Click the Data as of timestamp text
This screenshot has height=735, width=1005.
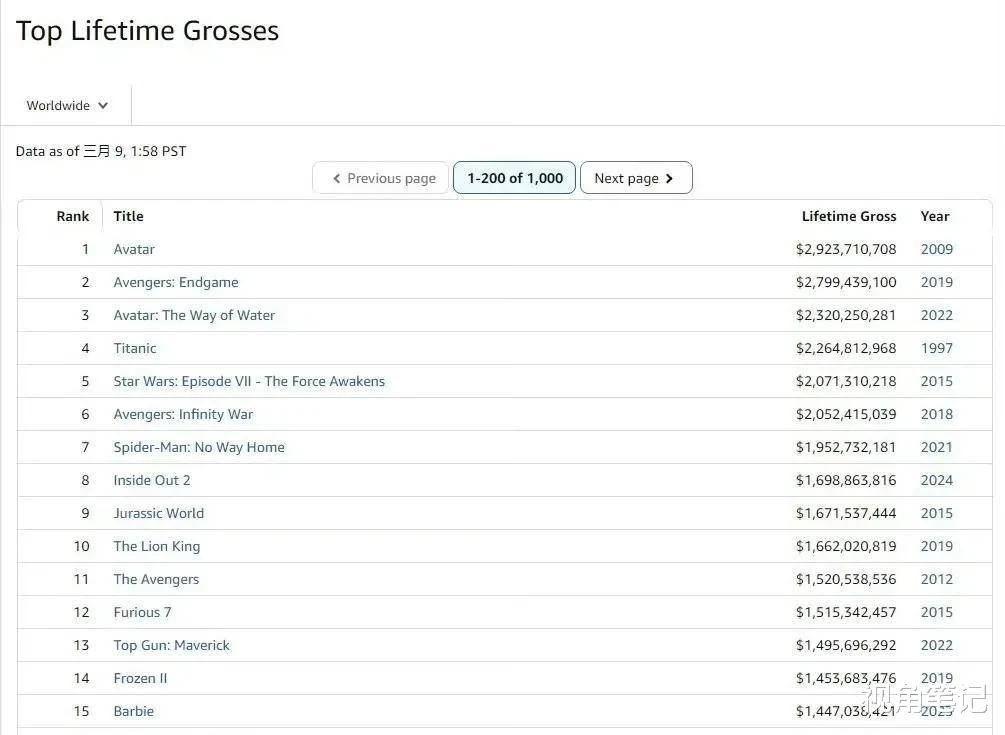101,151
